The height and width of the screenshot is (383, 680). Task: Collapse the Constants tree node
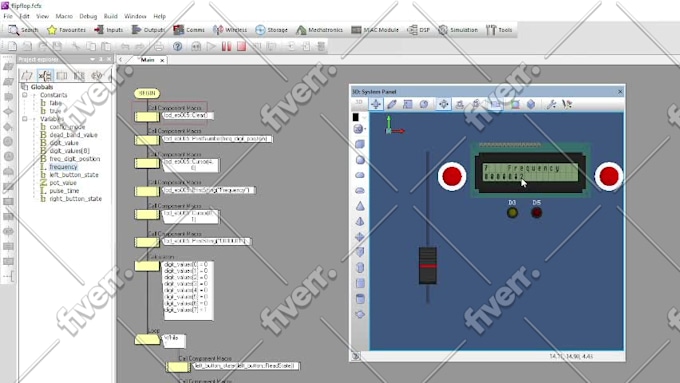tap(25, 95)
